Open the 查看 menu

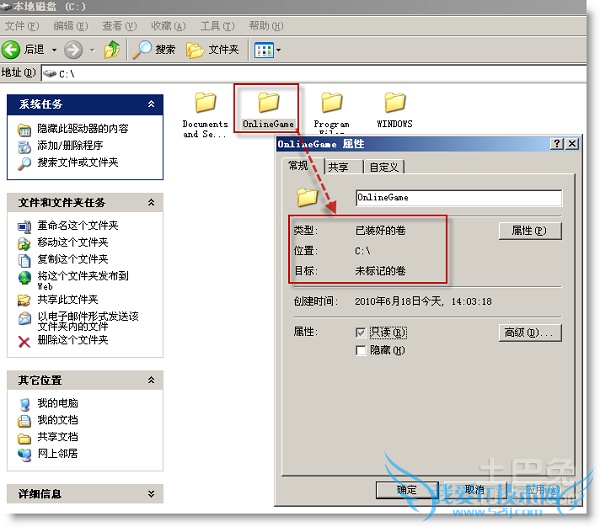[119, 26]
